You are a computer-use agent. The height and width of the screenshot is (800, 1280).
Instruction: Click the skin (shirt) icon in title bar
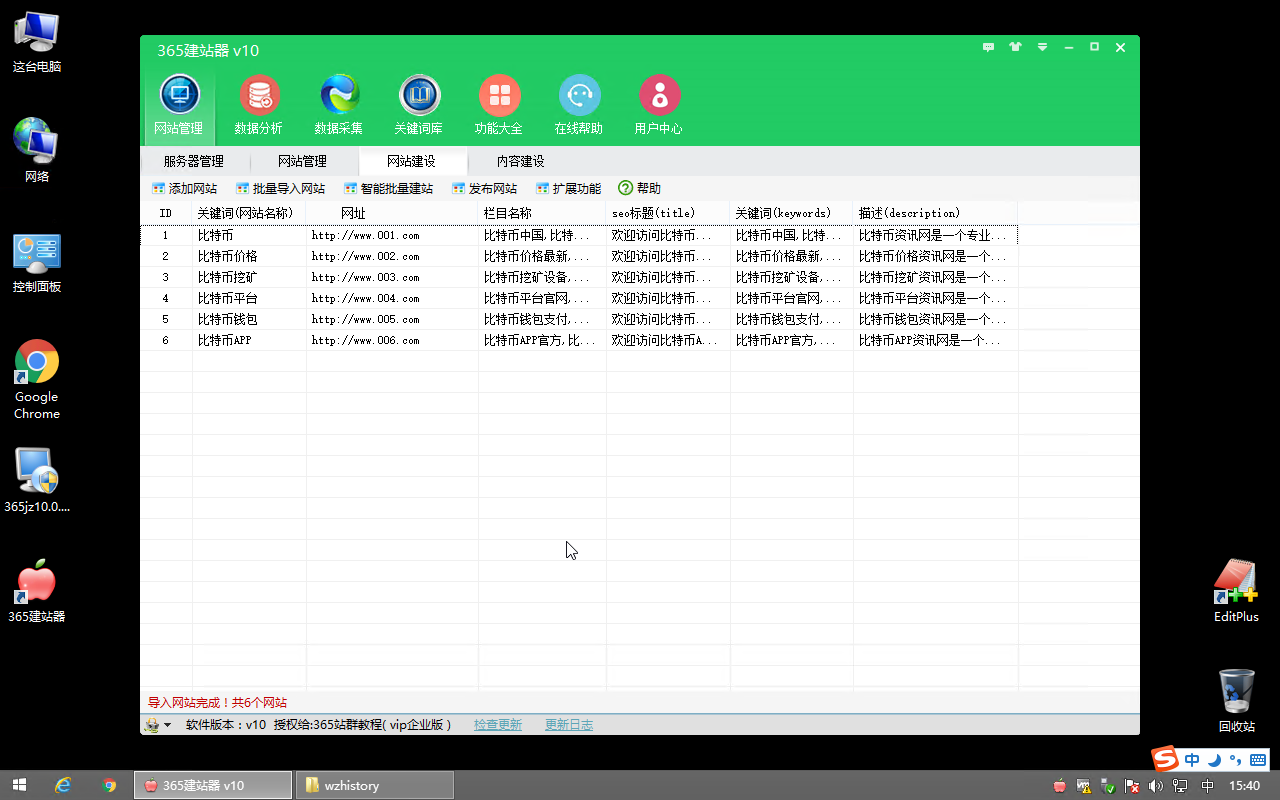point(1016,47)
